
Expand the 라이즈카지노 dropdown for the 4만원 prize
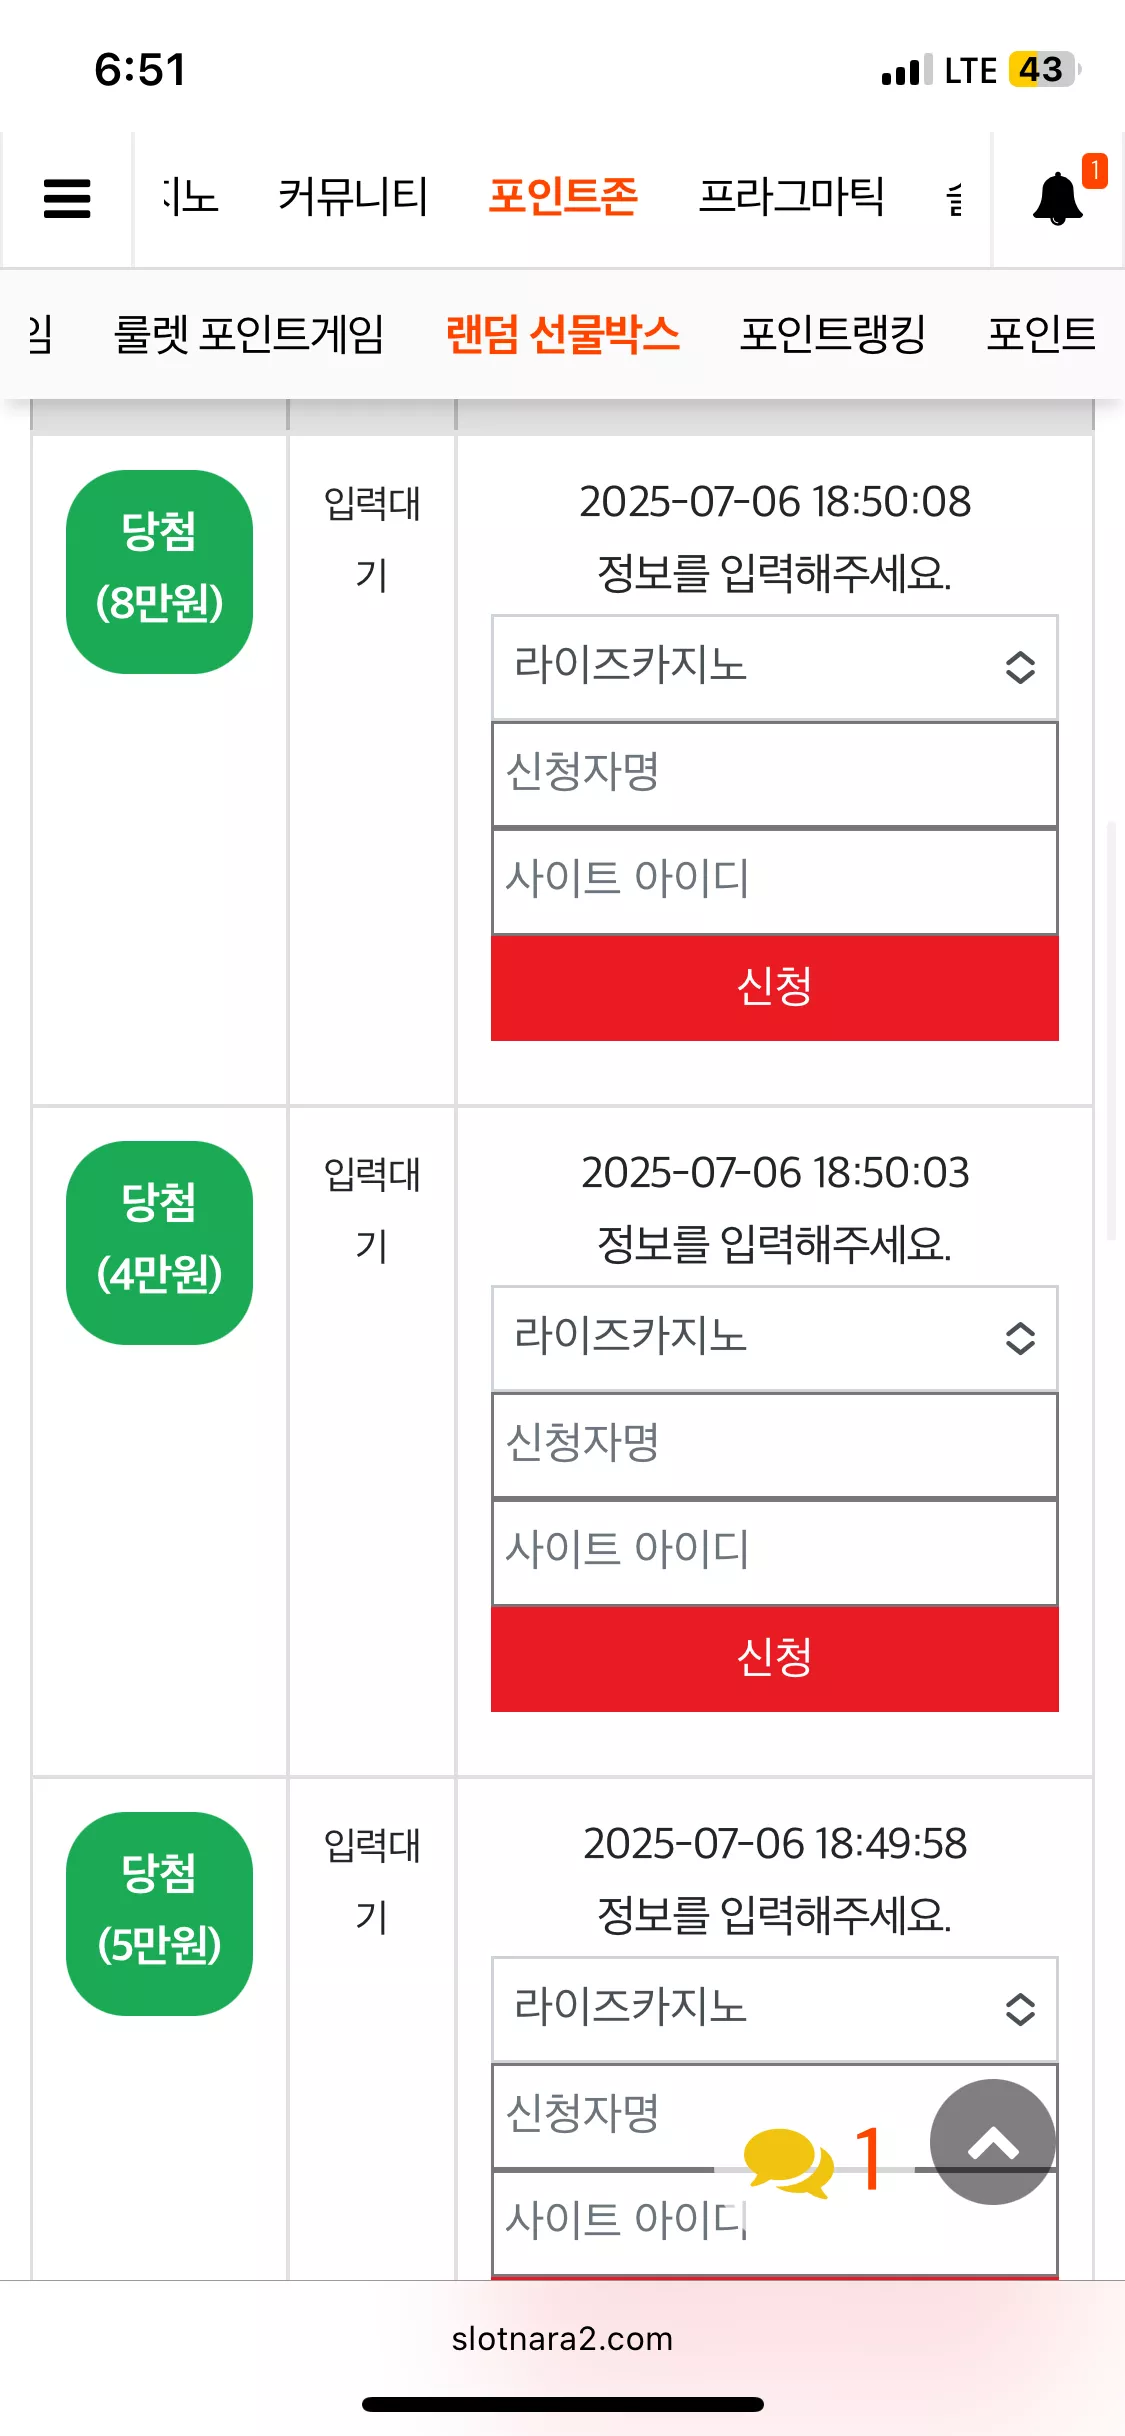tap(774, 1338)
